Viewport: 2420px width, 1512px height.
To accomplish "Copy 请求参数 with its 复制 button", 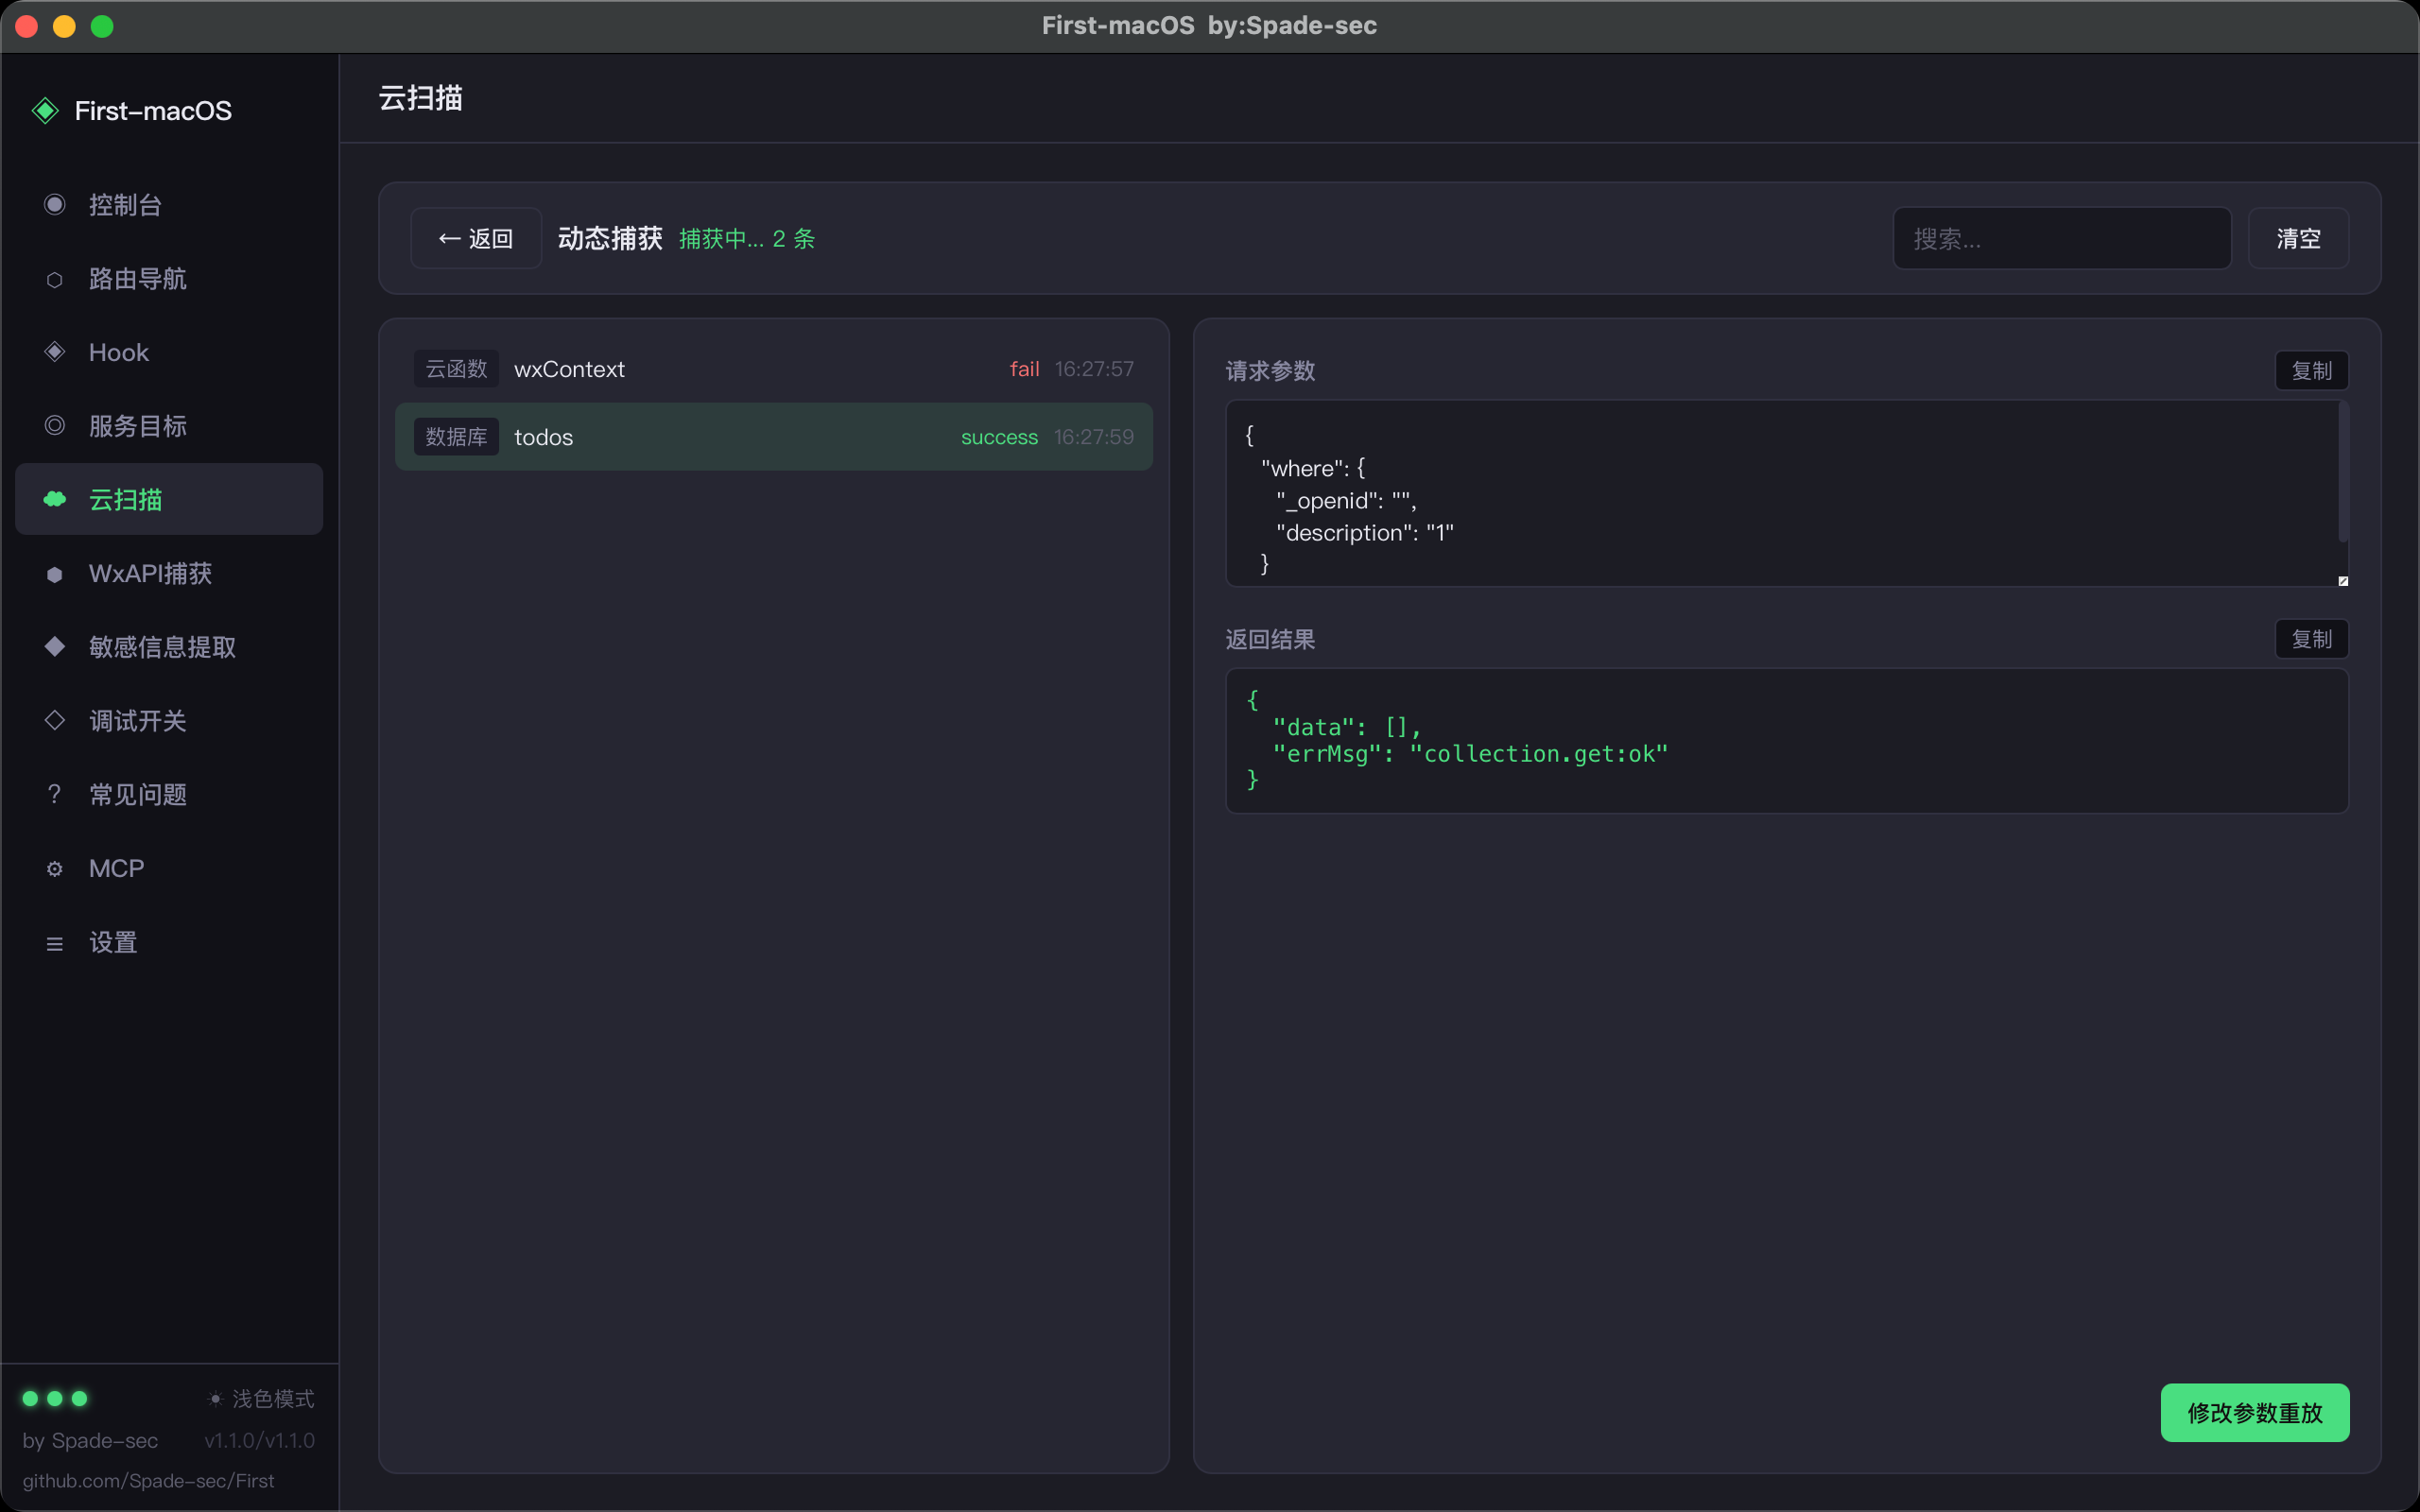I will [2312, 370].
